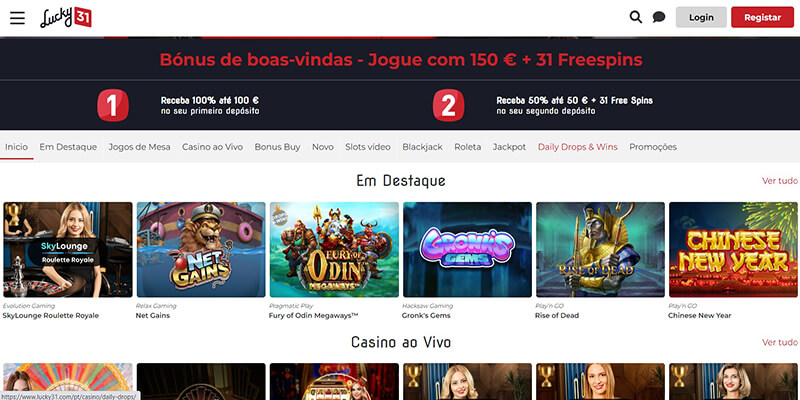Open Daily Drops & Wins tab
800x400 pixels.
(x=578, y=147)
